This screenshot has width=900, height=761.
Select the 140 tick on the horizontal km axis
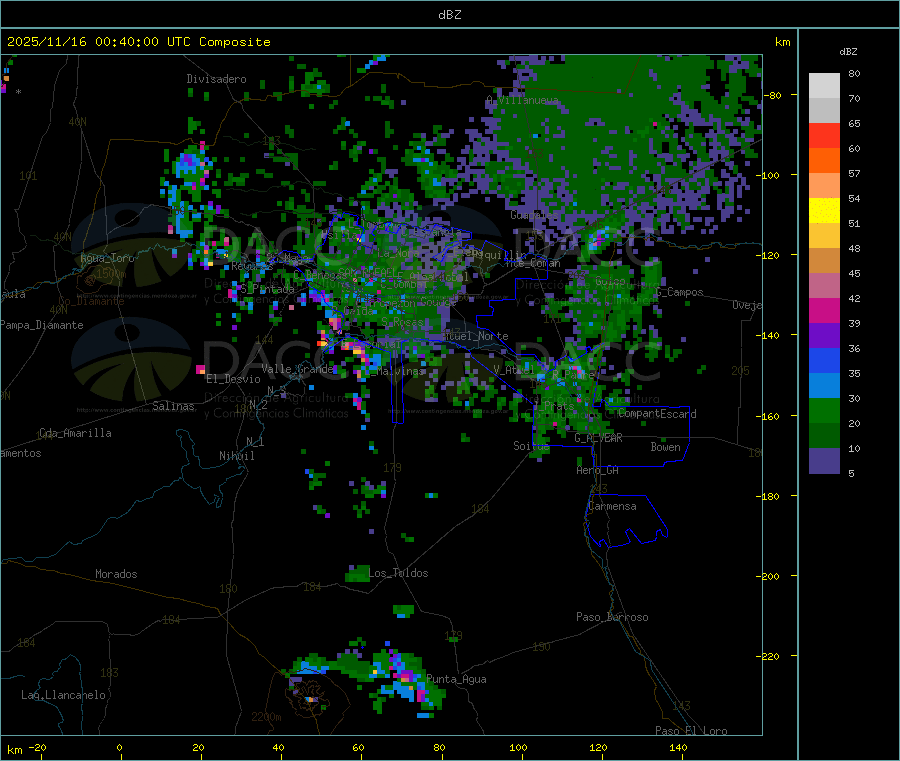click(x=678, y=748)
